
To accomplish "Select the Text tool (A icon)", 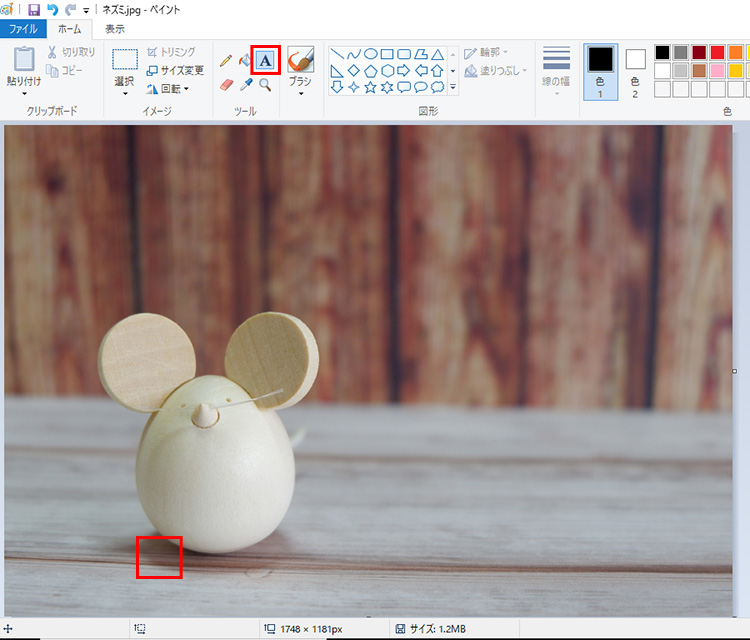I will 265,60.
